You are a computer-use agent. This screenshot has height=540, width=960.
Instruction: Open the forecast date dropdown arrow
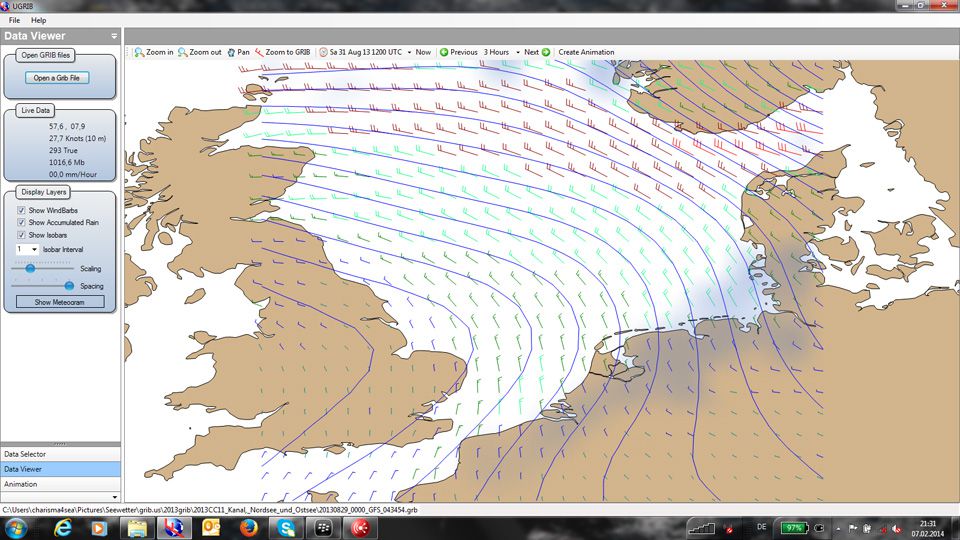(410, 53)
